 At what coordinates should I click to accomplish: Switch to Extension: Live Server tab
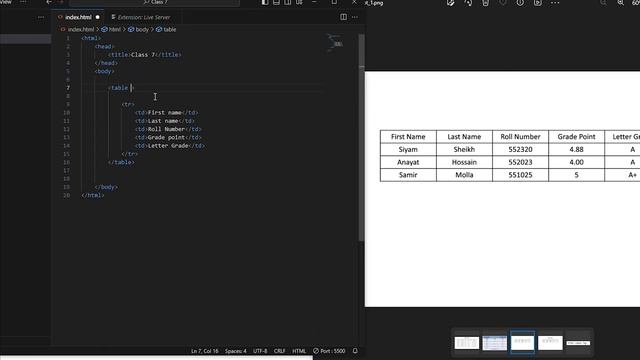(x=144, y=17)
